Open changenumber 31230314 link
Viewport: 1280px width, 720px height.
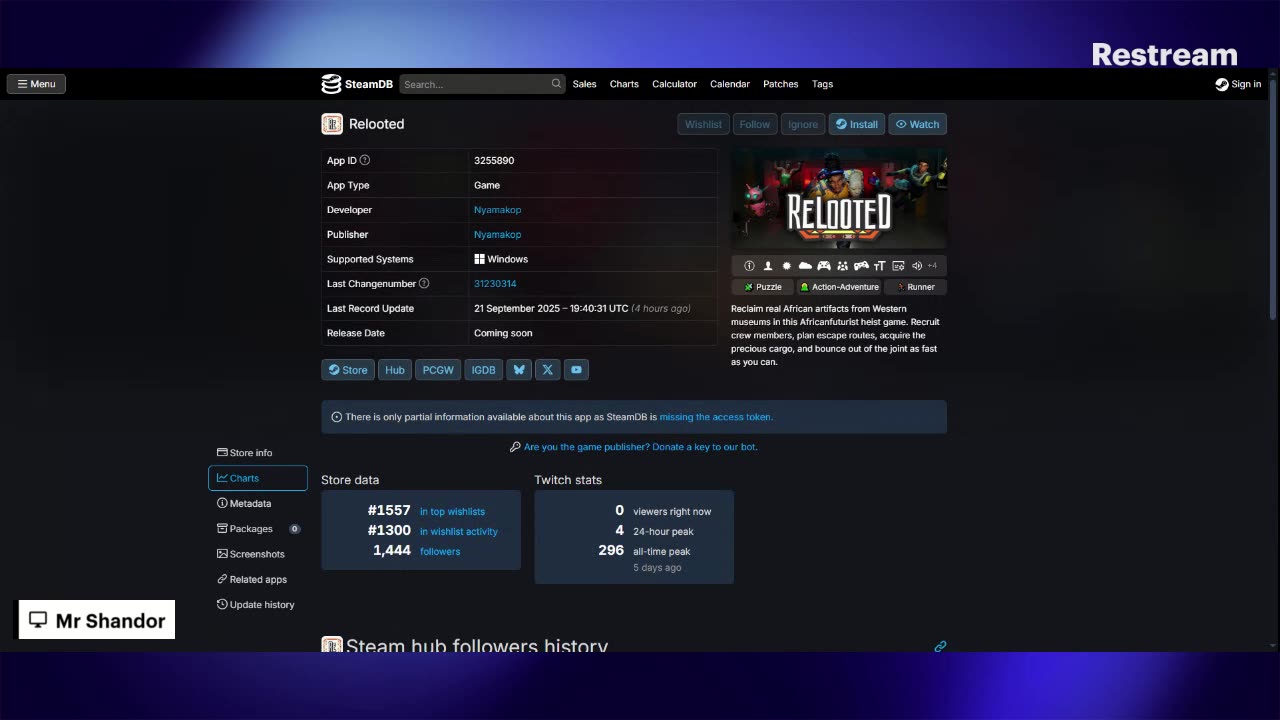click(495, 284)
